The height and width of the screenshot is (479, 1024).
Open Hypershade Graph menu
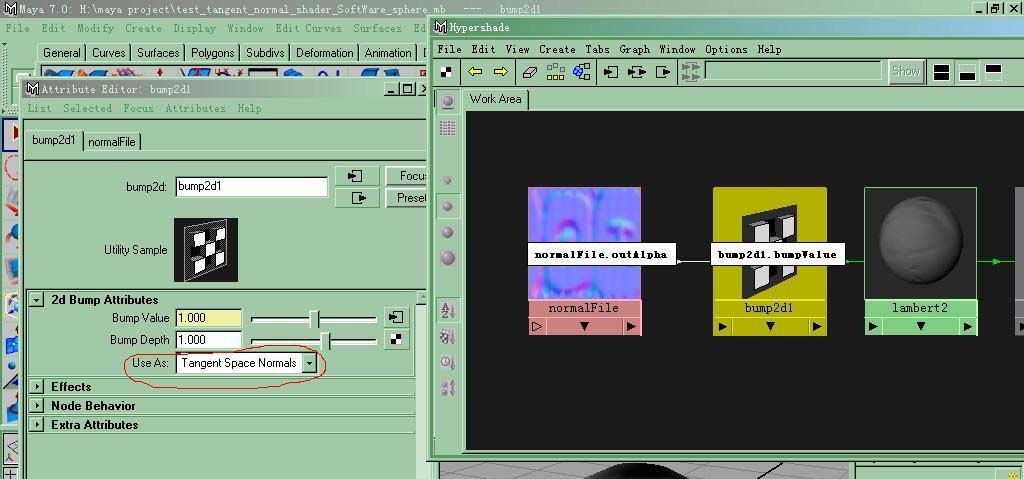[634, 50]
